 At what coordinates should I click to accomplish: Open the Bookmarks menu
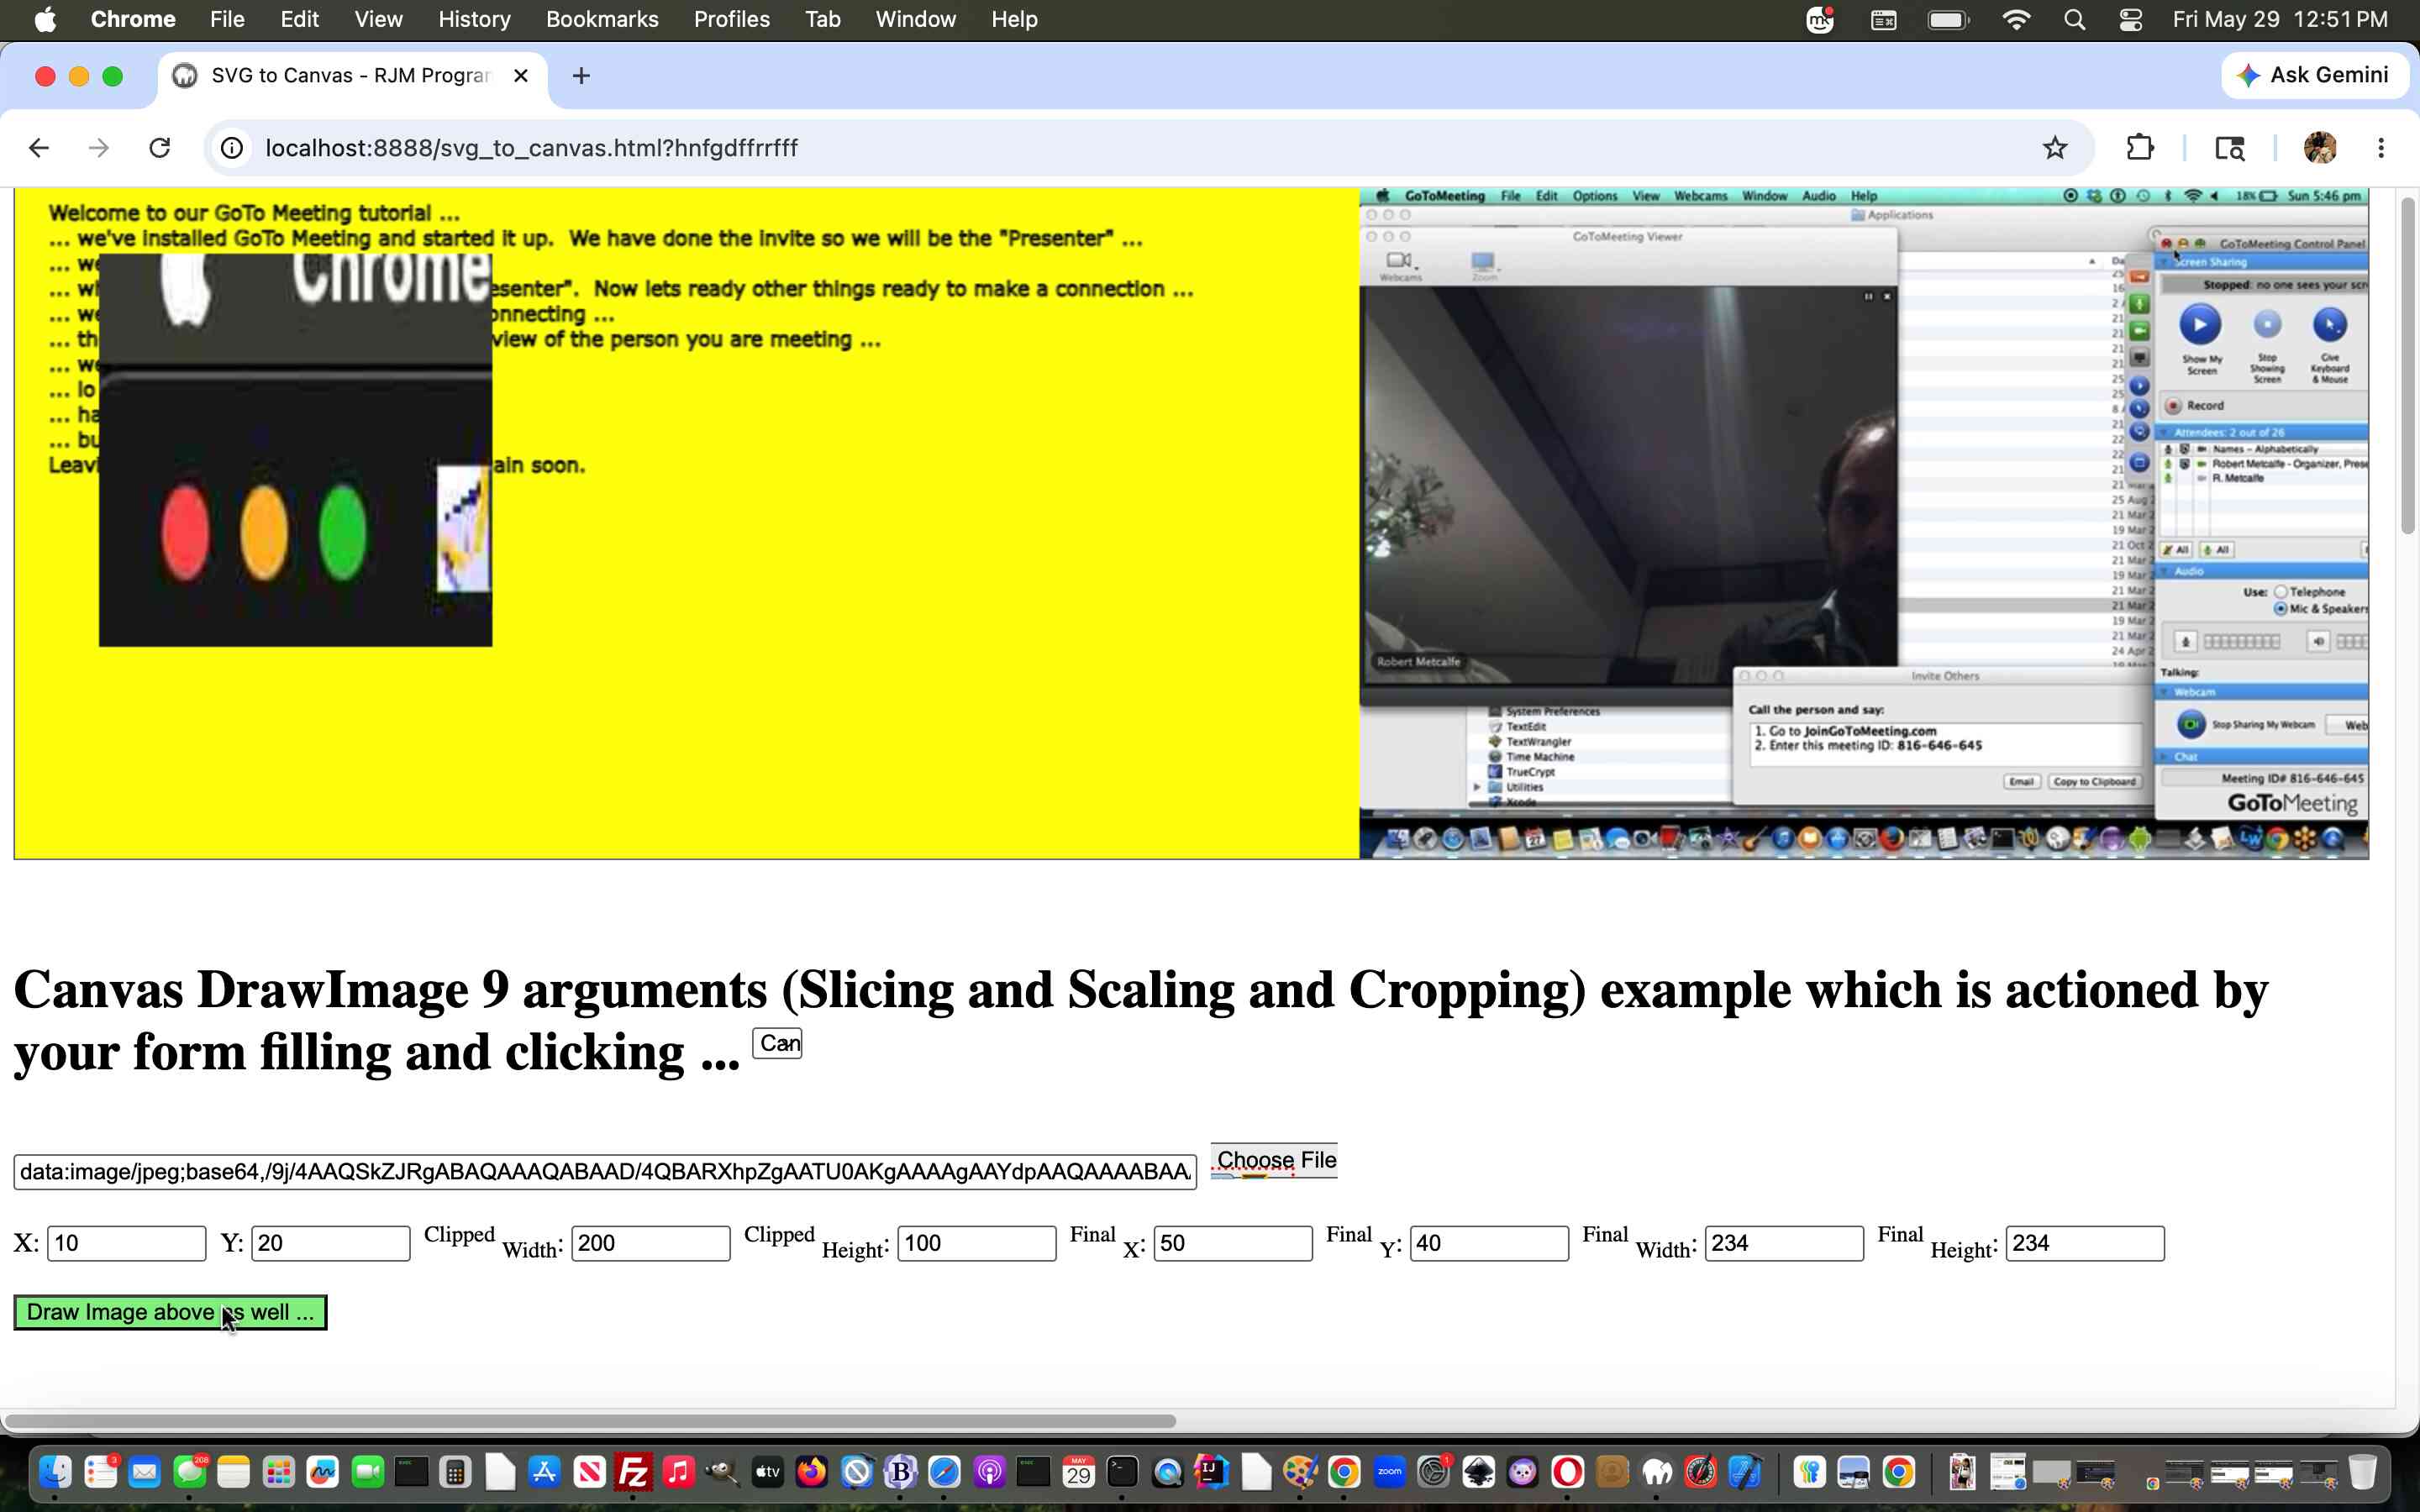(602, 19)
